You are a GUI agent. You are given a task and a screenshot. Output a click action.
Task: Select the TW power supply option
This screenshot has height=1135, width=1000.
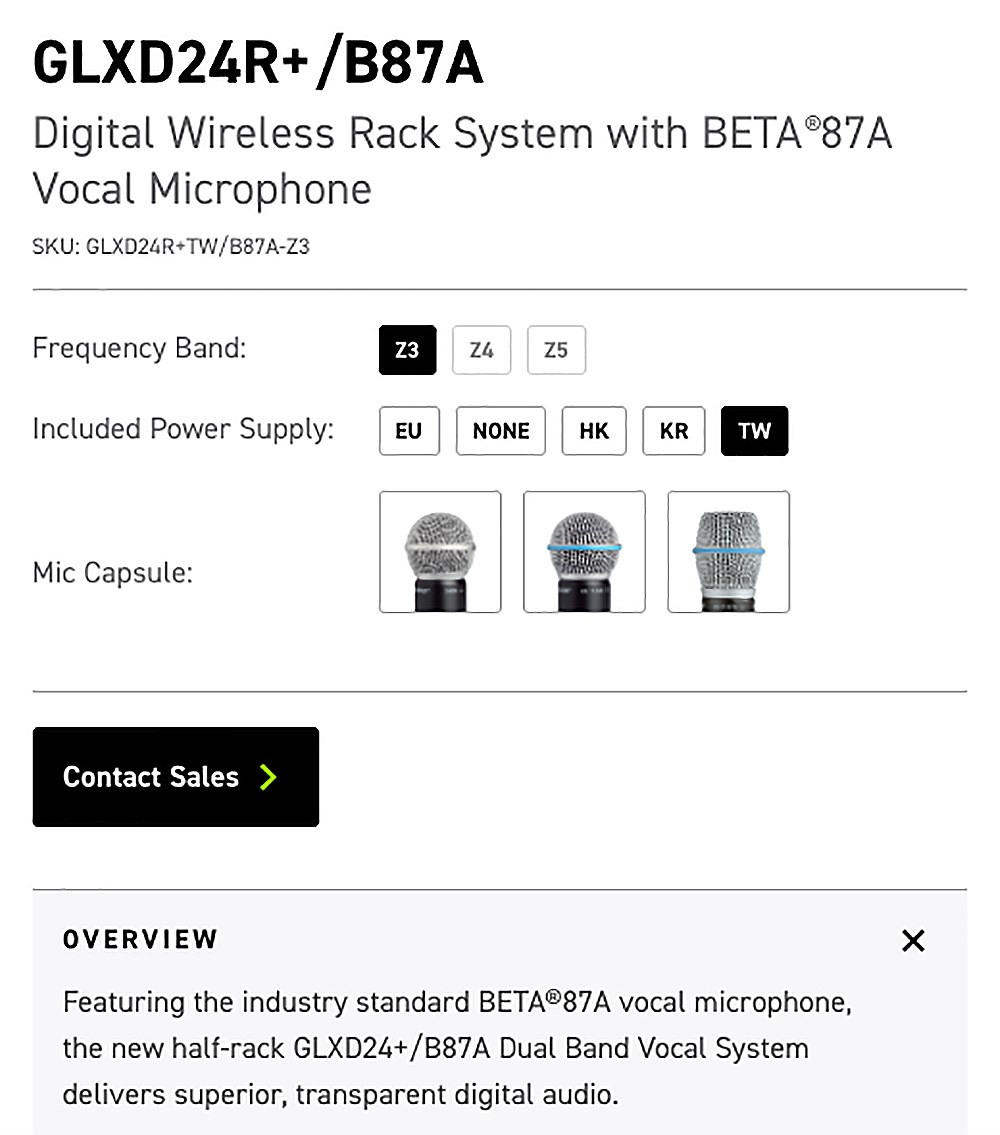click(755, 431)
